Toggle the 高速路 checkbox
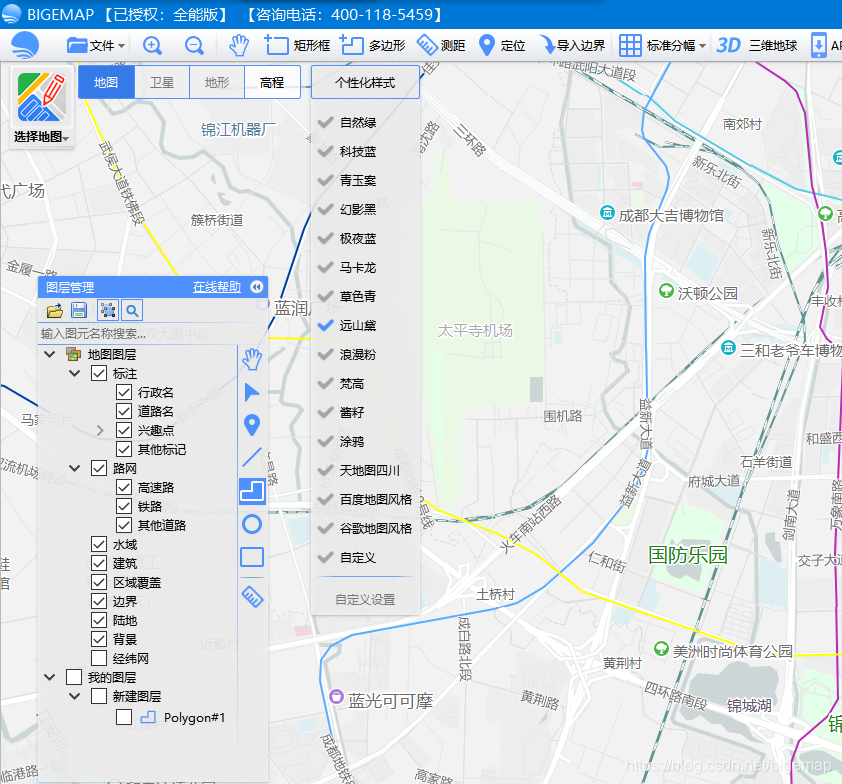 click(124, 487)
